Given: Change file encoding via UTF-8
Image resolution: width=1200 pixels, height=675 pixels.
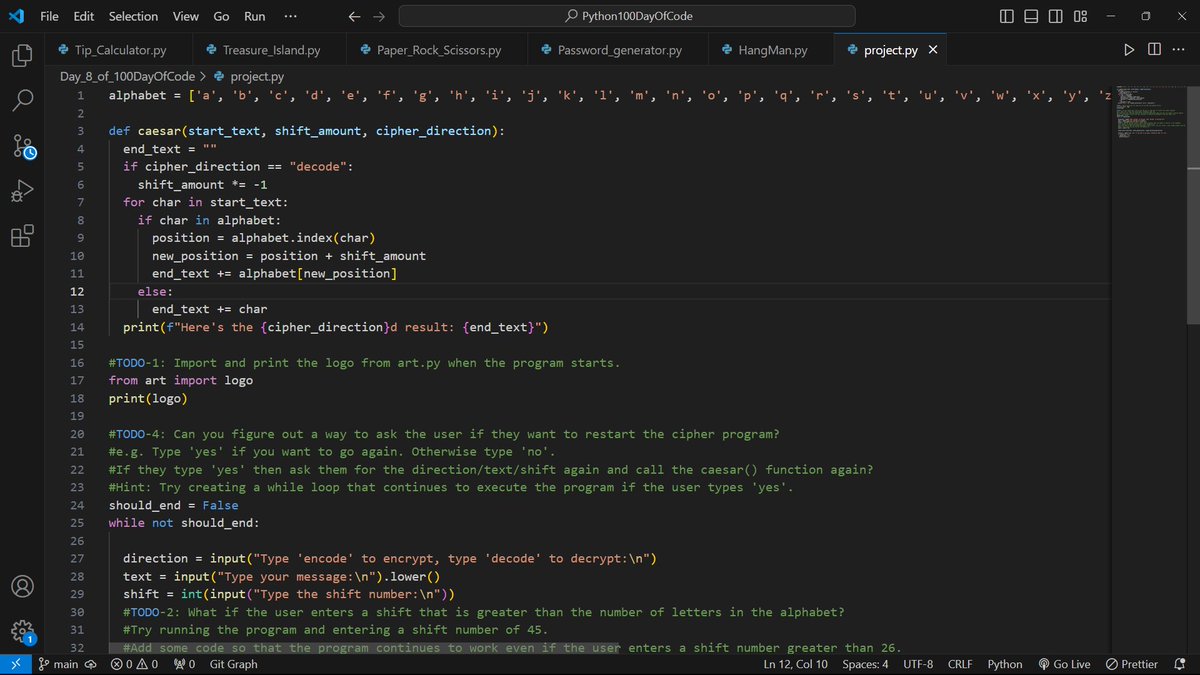Looking at the screenshot, I should pyautogui.click(x=918, y=664).
